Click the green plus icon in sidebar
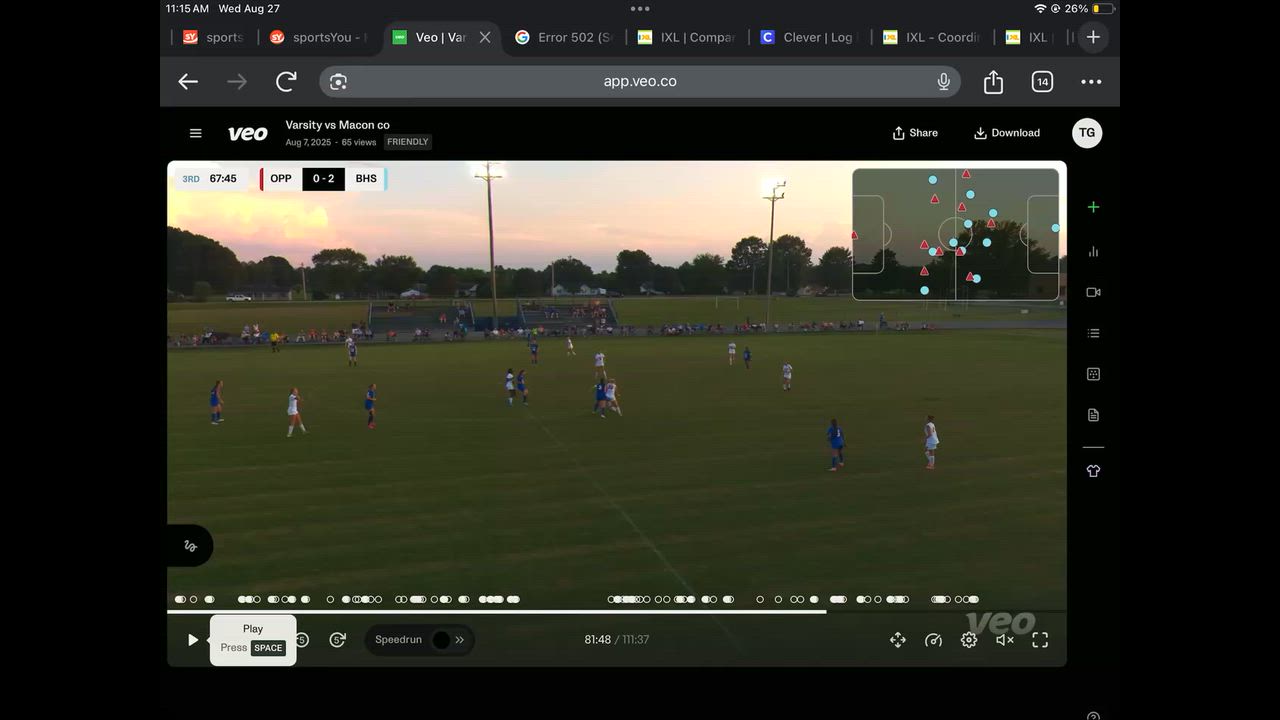This screenshot has height=720, width=1280. pyautogui.click(x=1093, y=207)
